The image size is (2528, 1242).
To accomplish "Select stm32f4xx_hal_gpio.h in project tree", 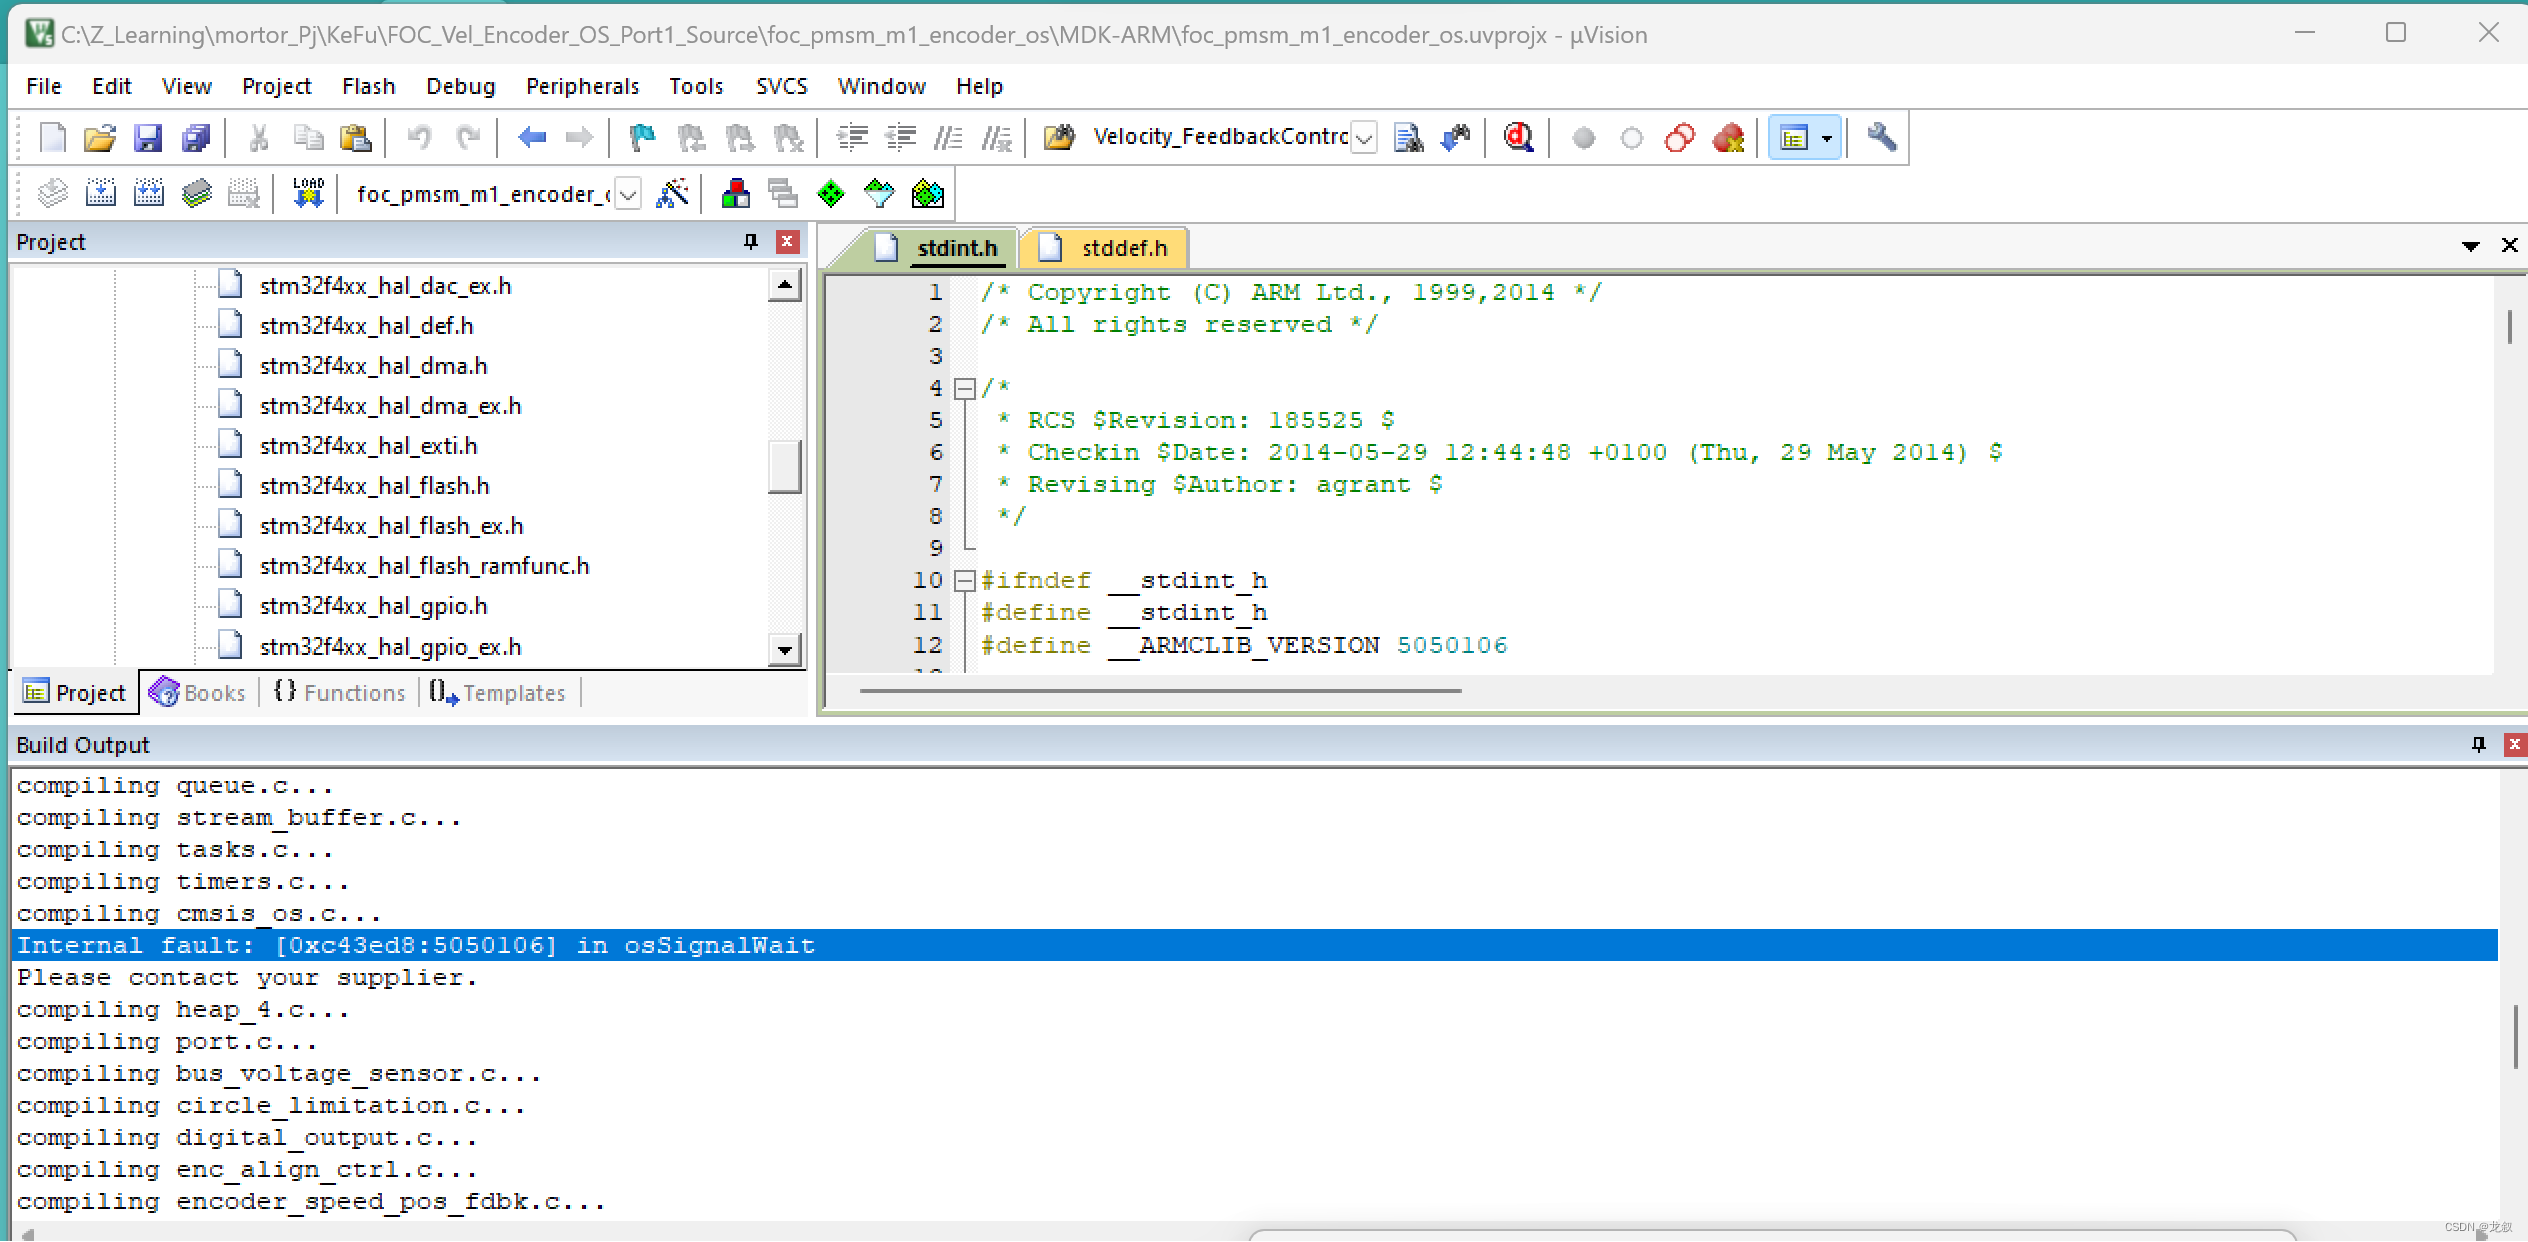I will tap(373, 606).
